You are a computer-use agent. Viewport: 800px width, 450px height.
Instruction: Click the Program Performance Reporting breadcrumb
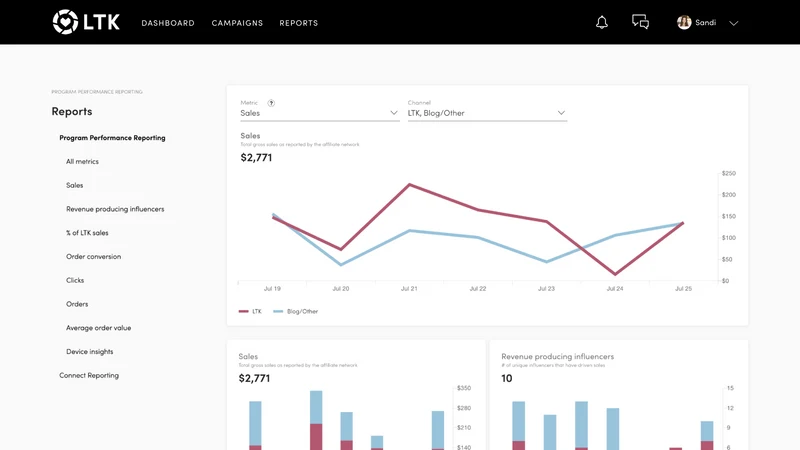pos(97,92)
